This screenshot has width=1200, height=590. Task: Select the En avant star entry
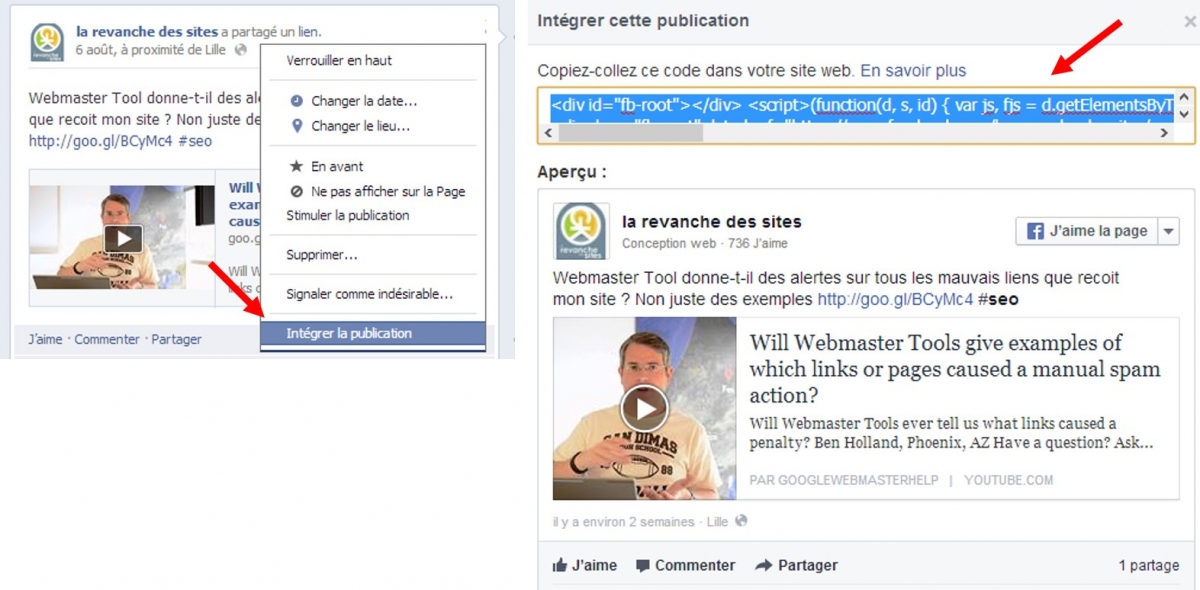(x=373, y=166)
